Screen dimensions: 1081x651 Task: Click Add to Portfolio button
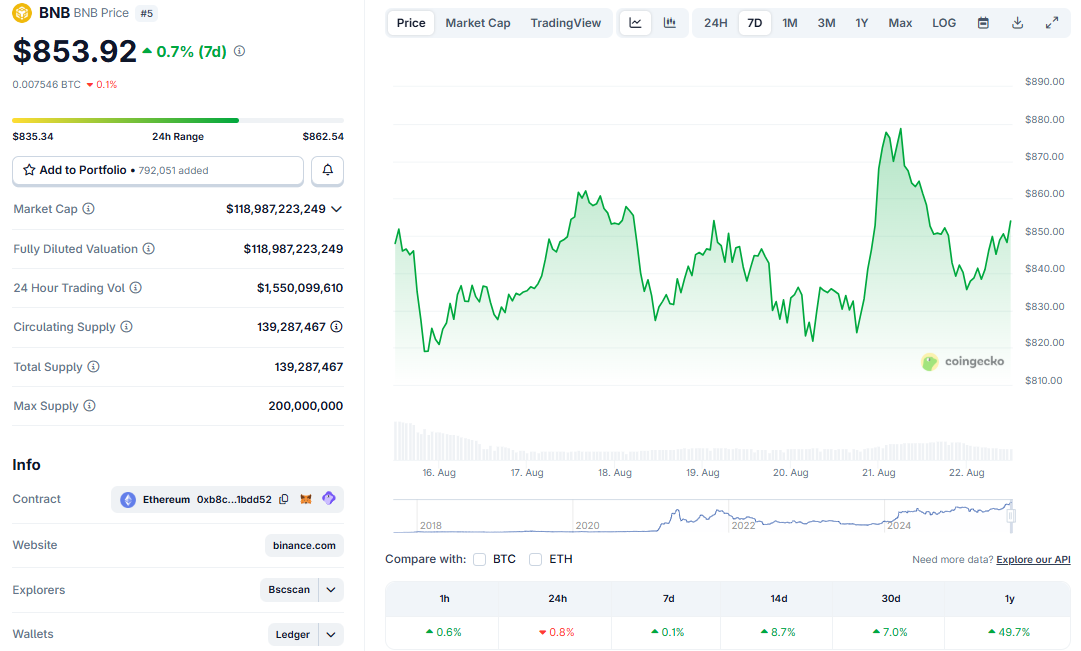coord(158,170)
